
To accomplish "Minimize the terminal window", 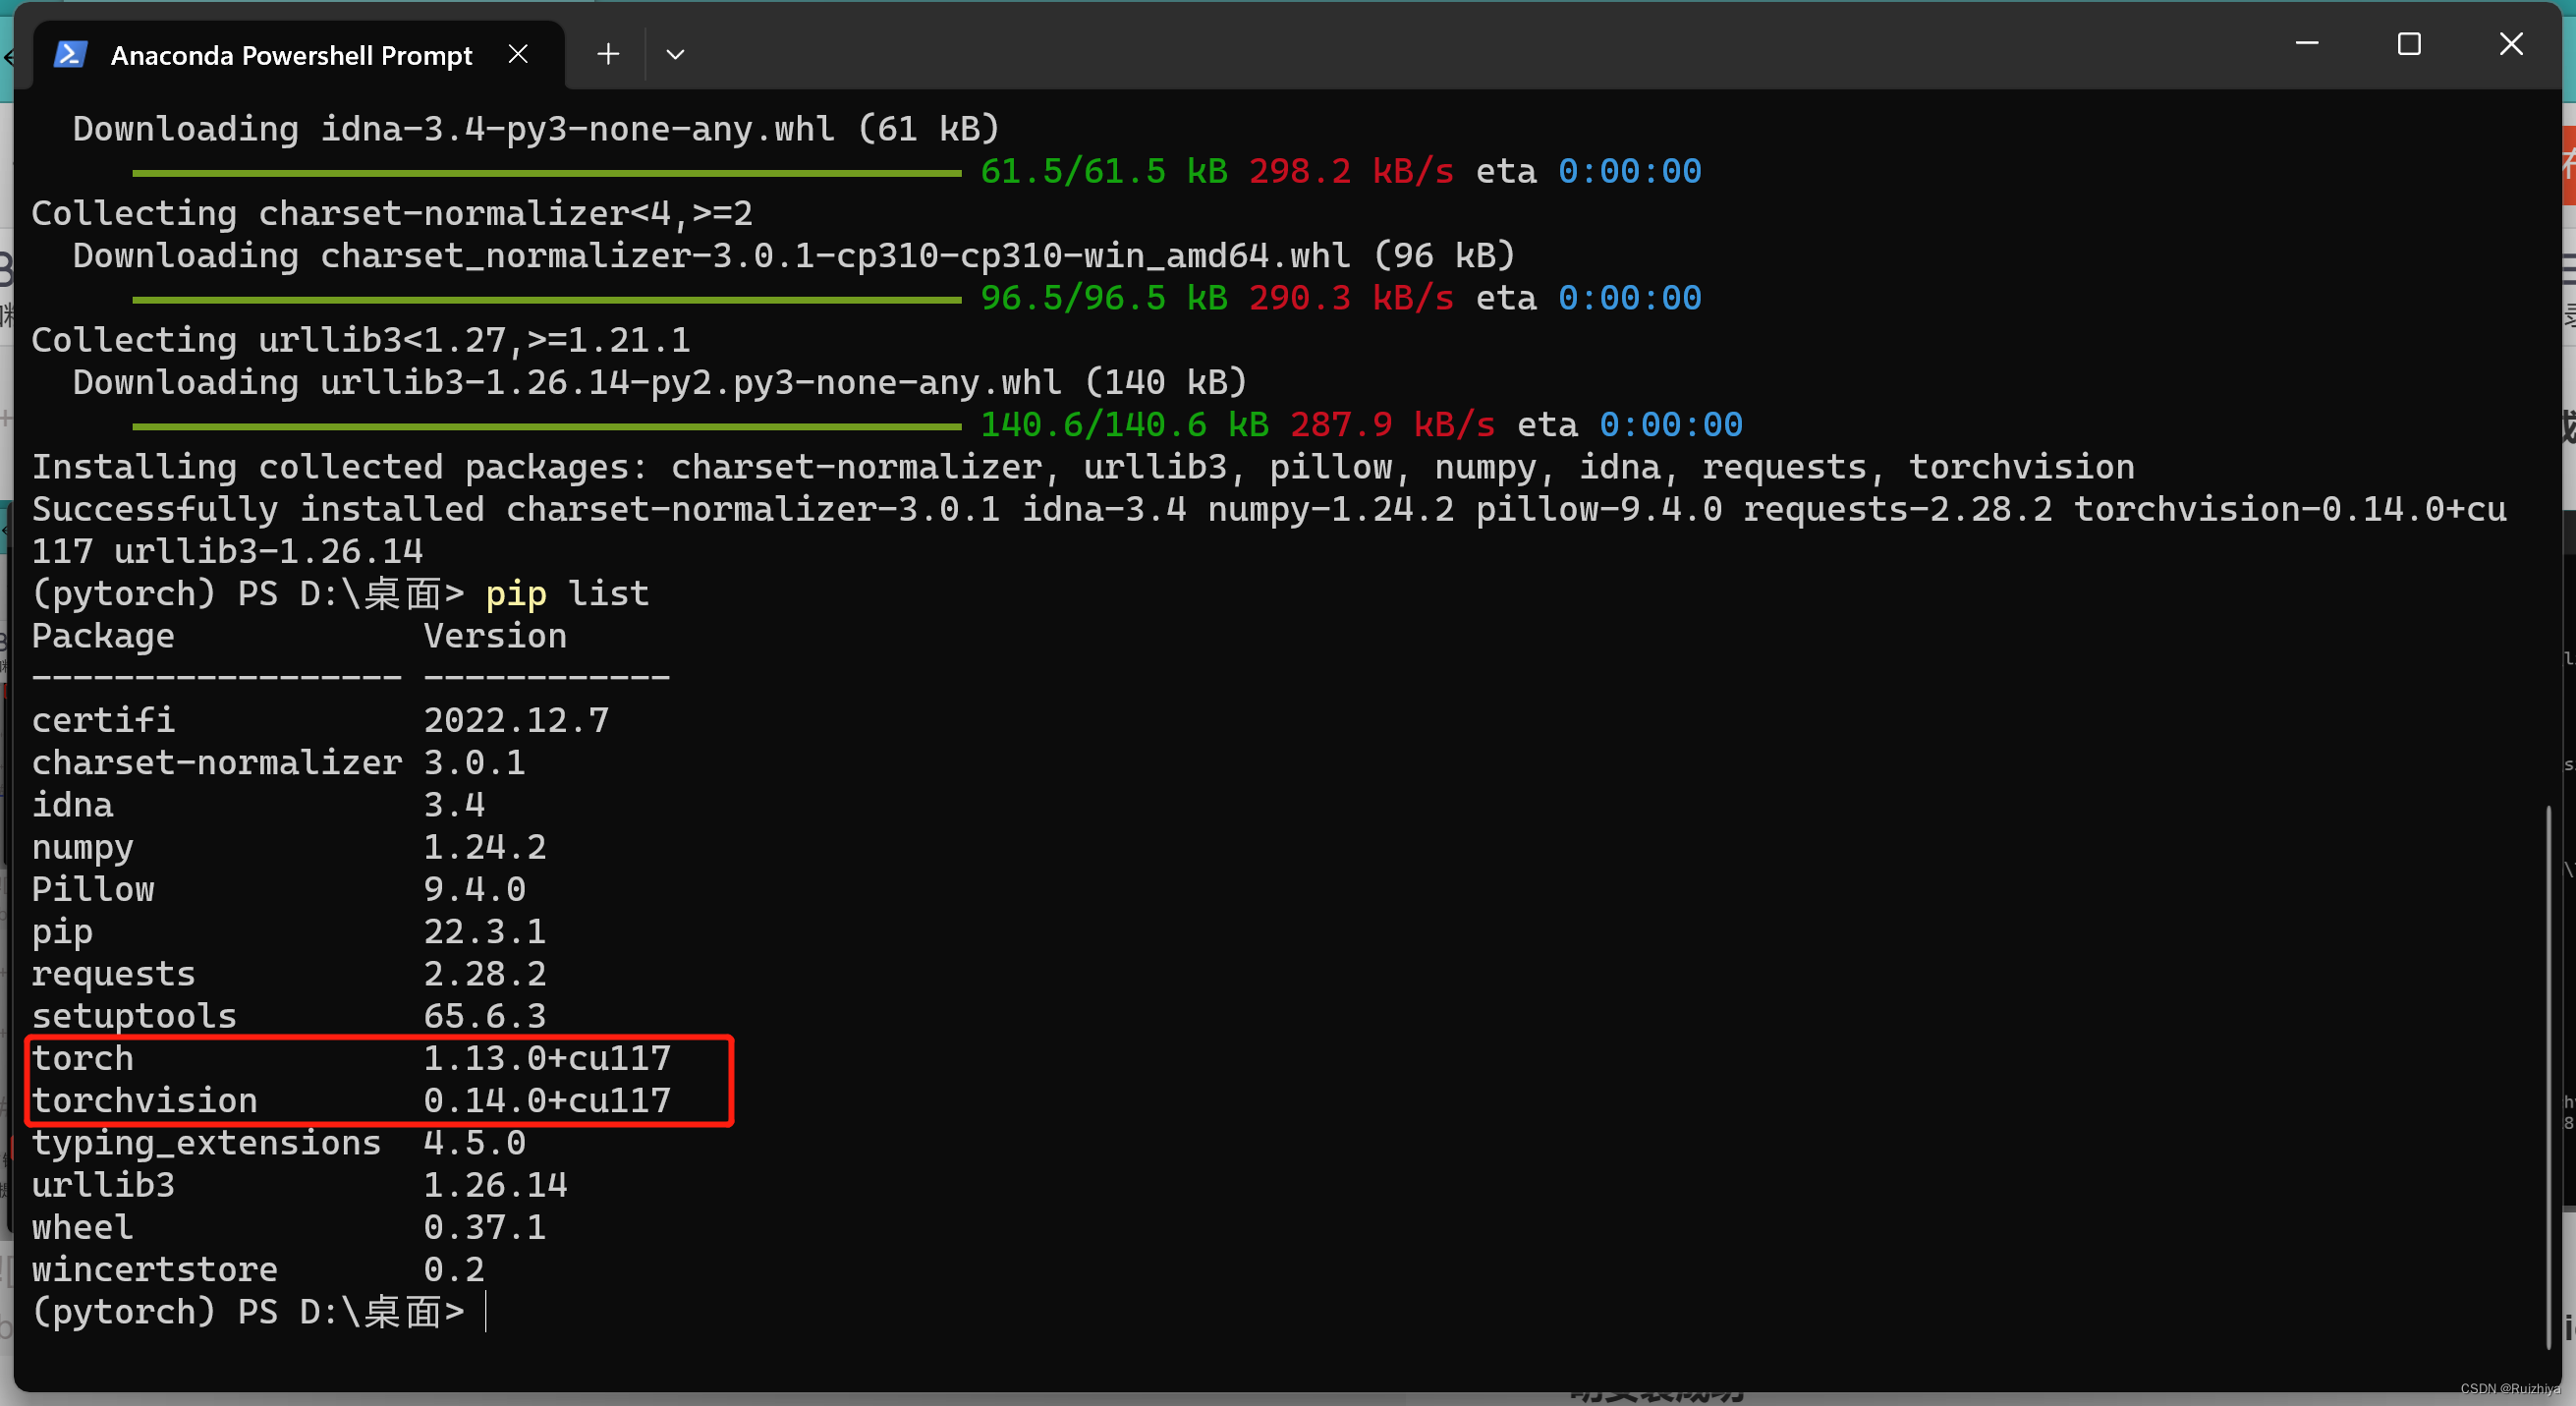I will click(2306, 44).
